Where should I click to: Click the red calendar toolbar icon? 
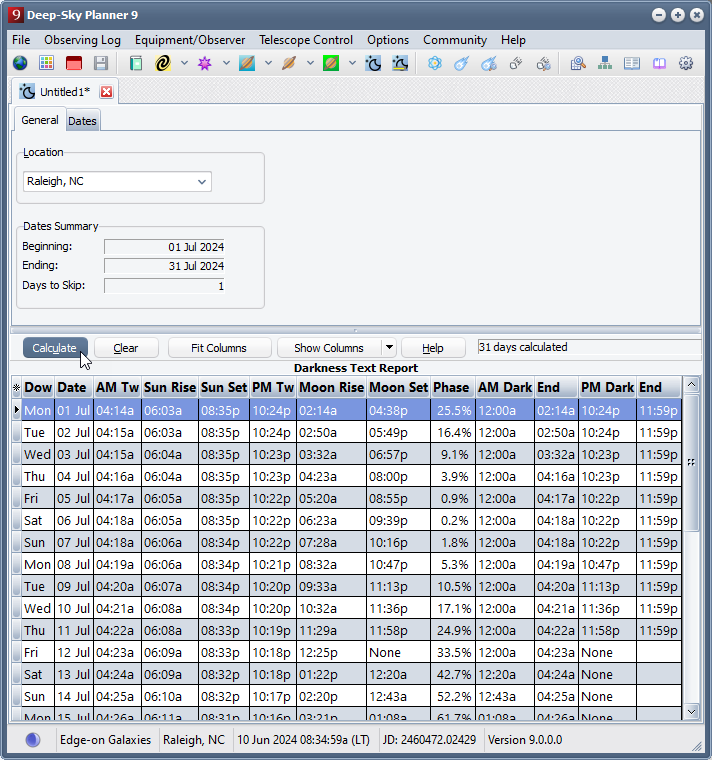tap(74, 63)
